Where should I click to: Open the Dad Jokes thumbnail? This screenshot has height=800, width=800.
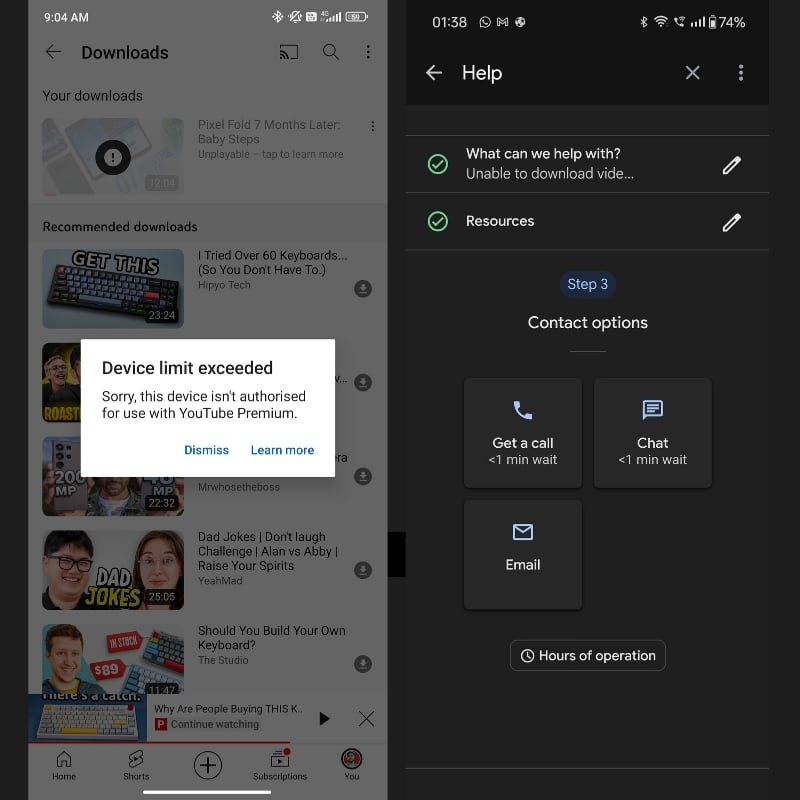click(x=113, y=570)
